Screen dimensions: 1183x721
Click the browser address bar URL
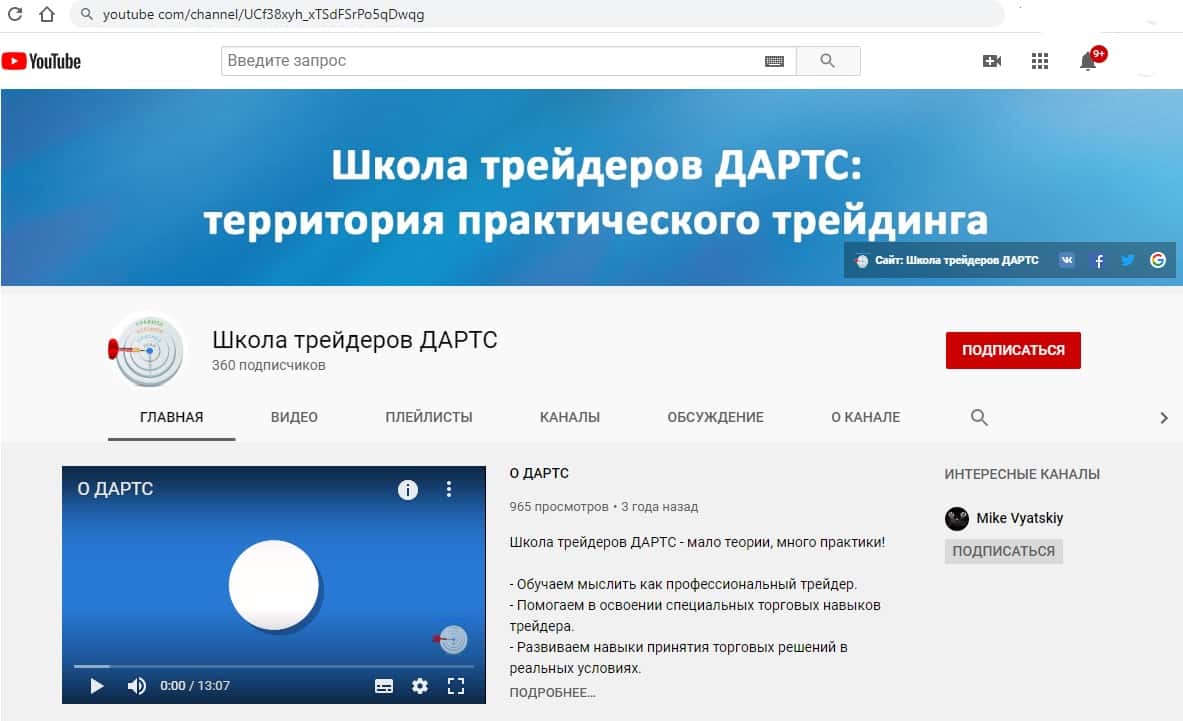pos(263,14)
